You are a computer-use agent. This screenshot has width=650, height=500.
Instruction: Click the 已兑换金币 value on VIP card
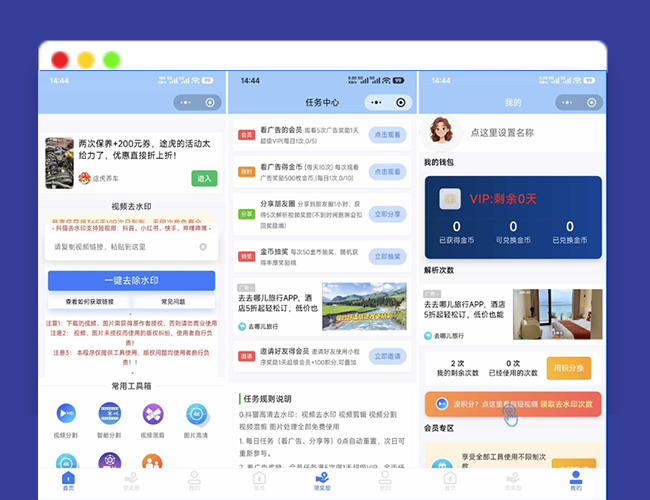click(x=570, y=226)
